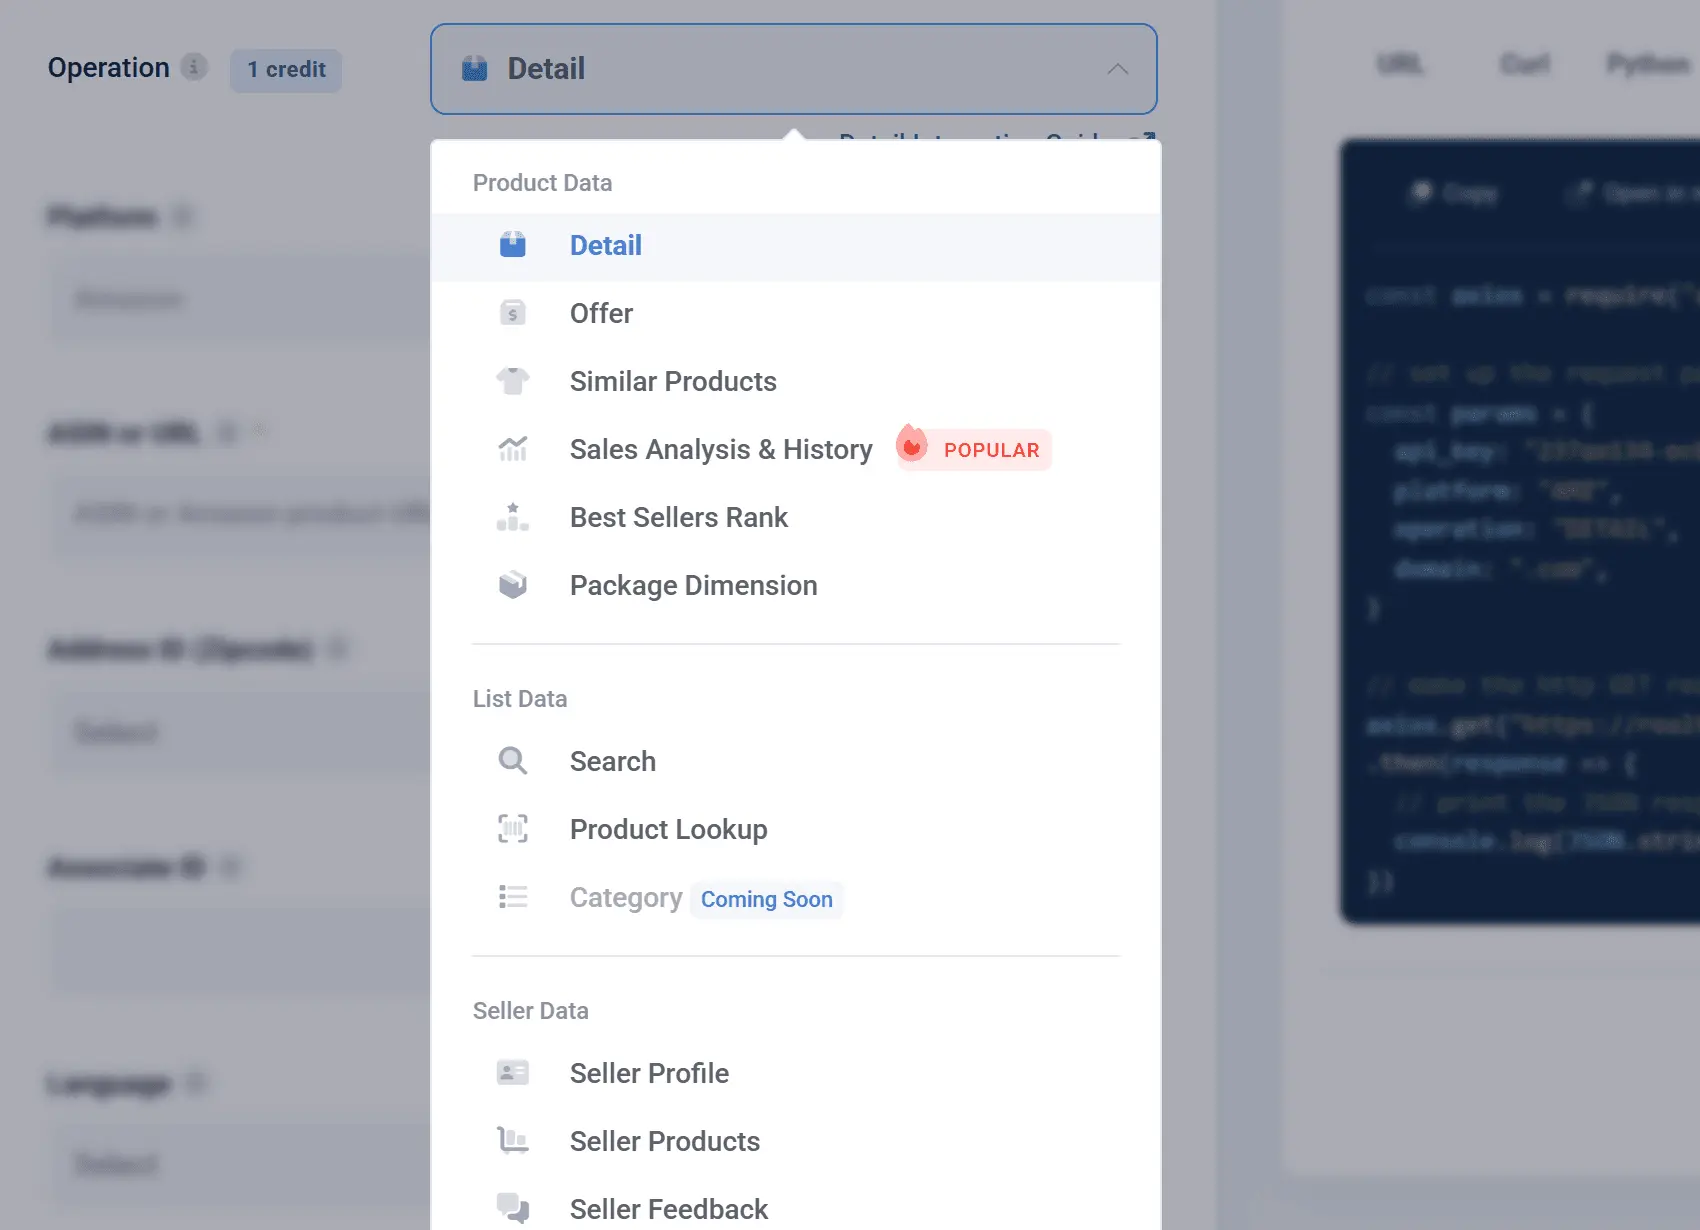Image resolution: width=1700 pixels, height=1230 pixels.
Task: Click the Package Dimension box icon
Action: click(513, 585)
